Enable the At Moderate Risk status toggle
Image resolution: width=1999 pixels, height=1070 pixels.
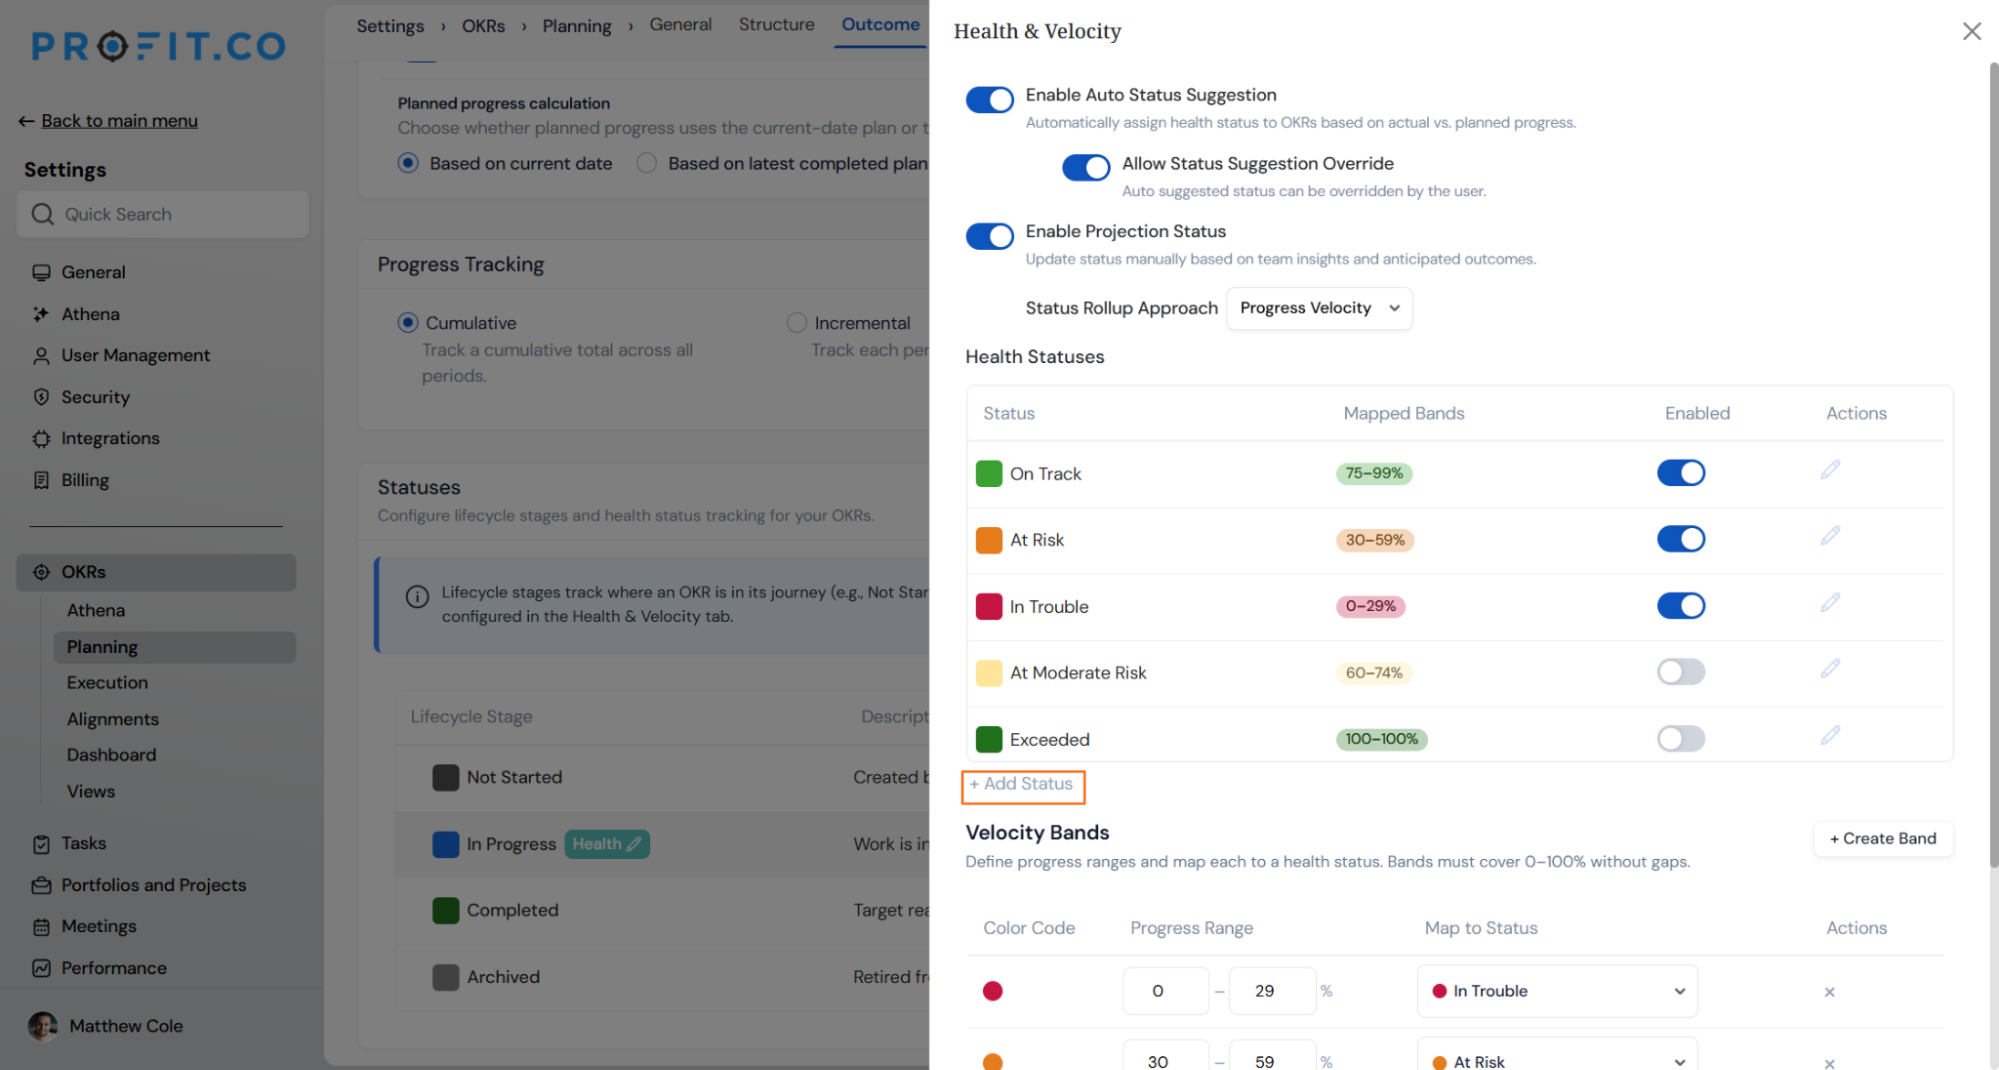(x=1680, y=672)
